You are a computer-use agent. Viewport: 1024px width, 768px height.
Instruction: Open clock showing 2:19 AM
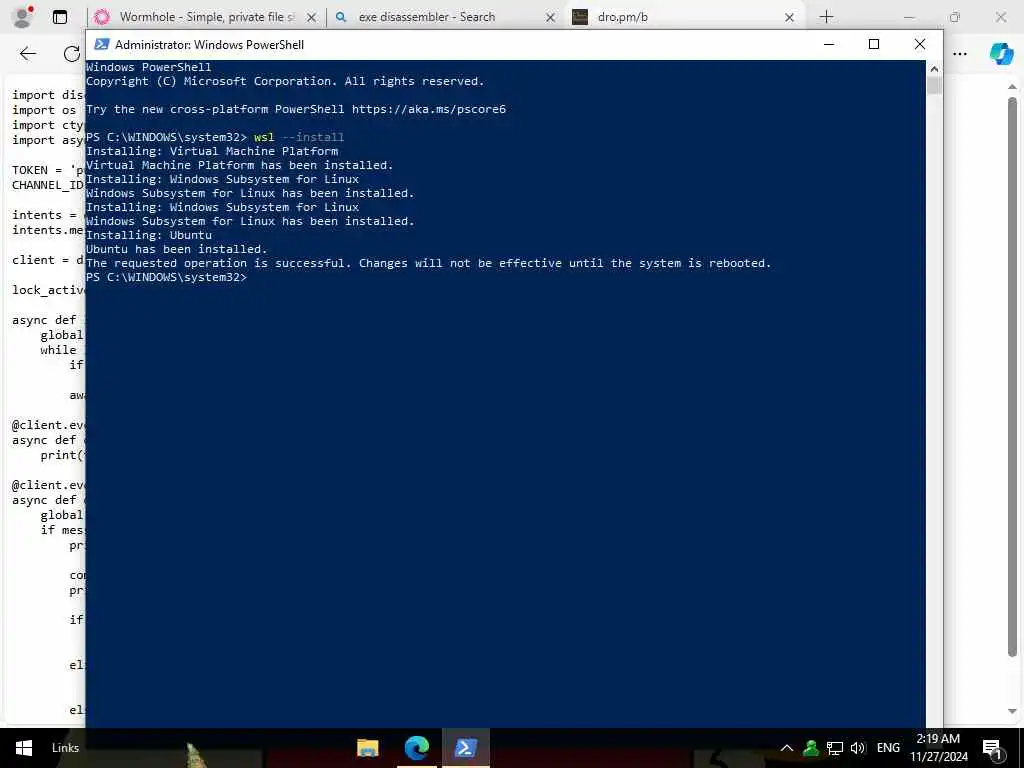pyautogui.click(x=938, y=748)
